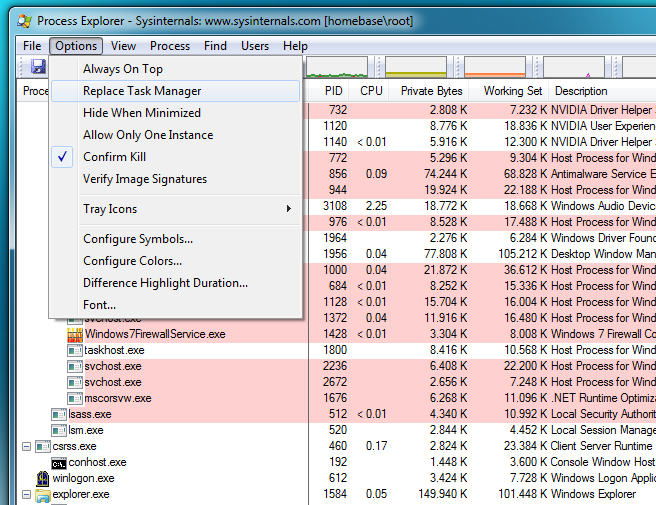Click the lsm.exe process icon

point(59,431)
